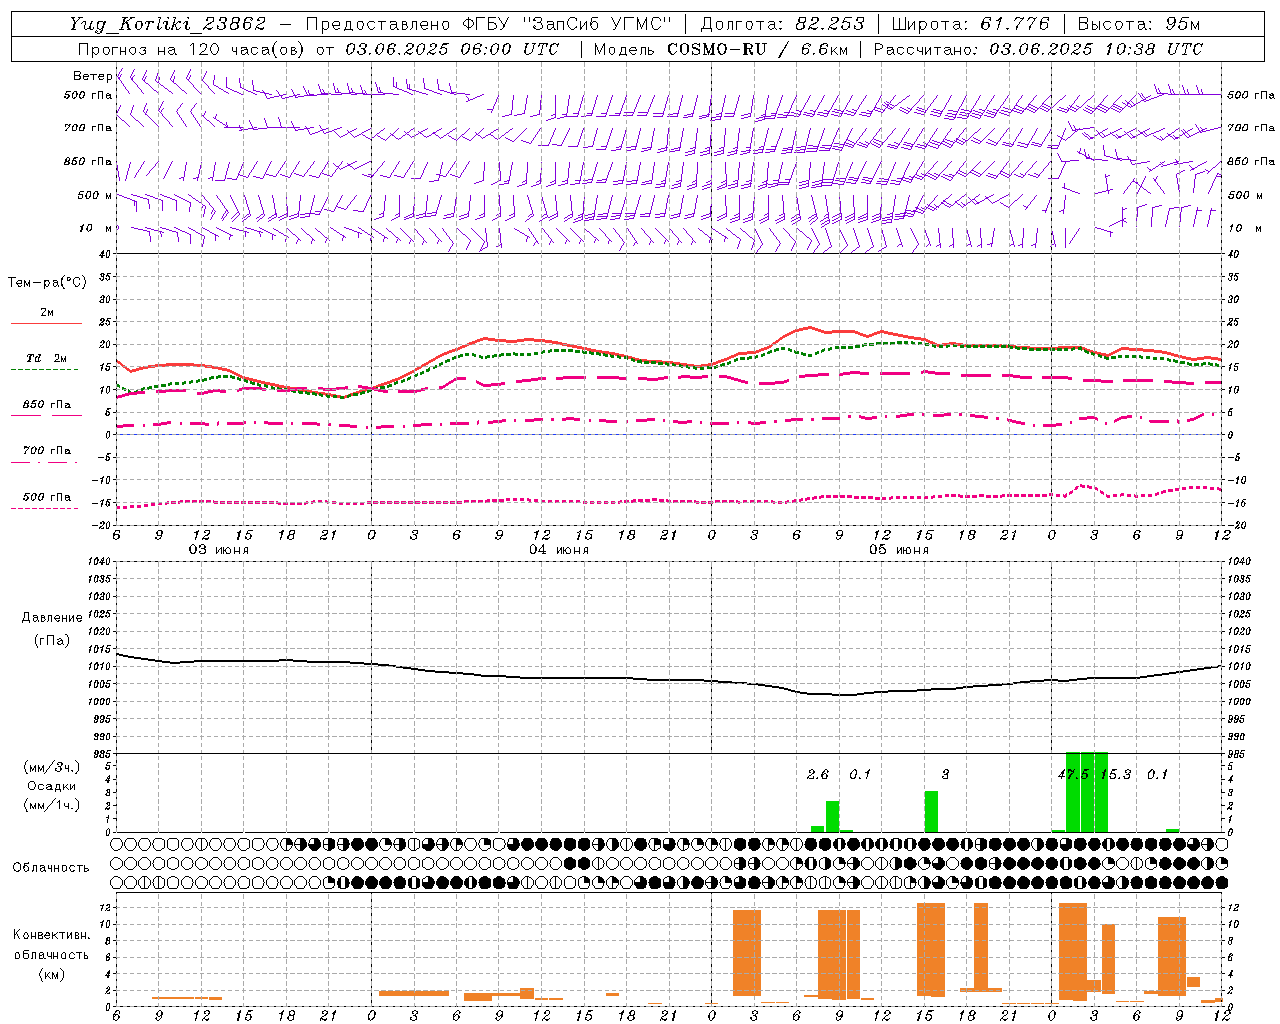1280x1024 pixels.
Task: Click the station name Yug_Korliki_23862
Action: click(167, 24)
